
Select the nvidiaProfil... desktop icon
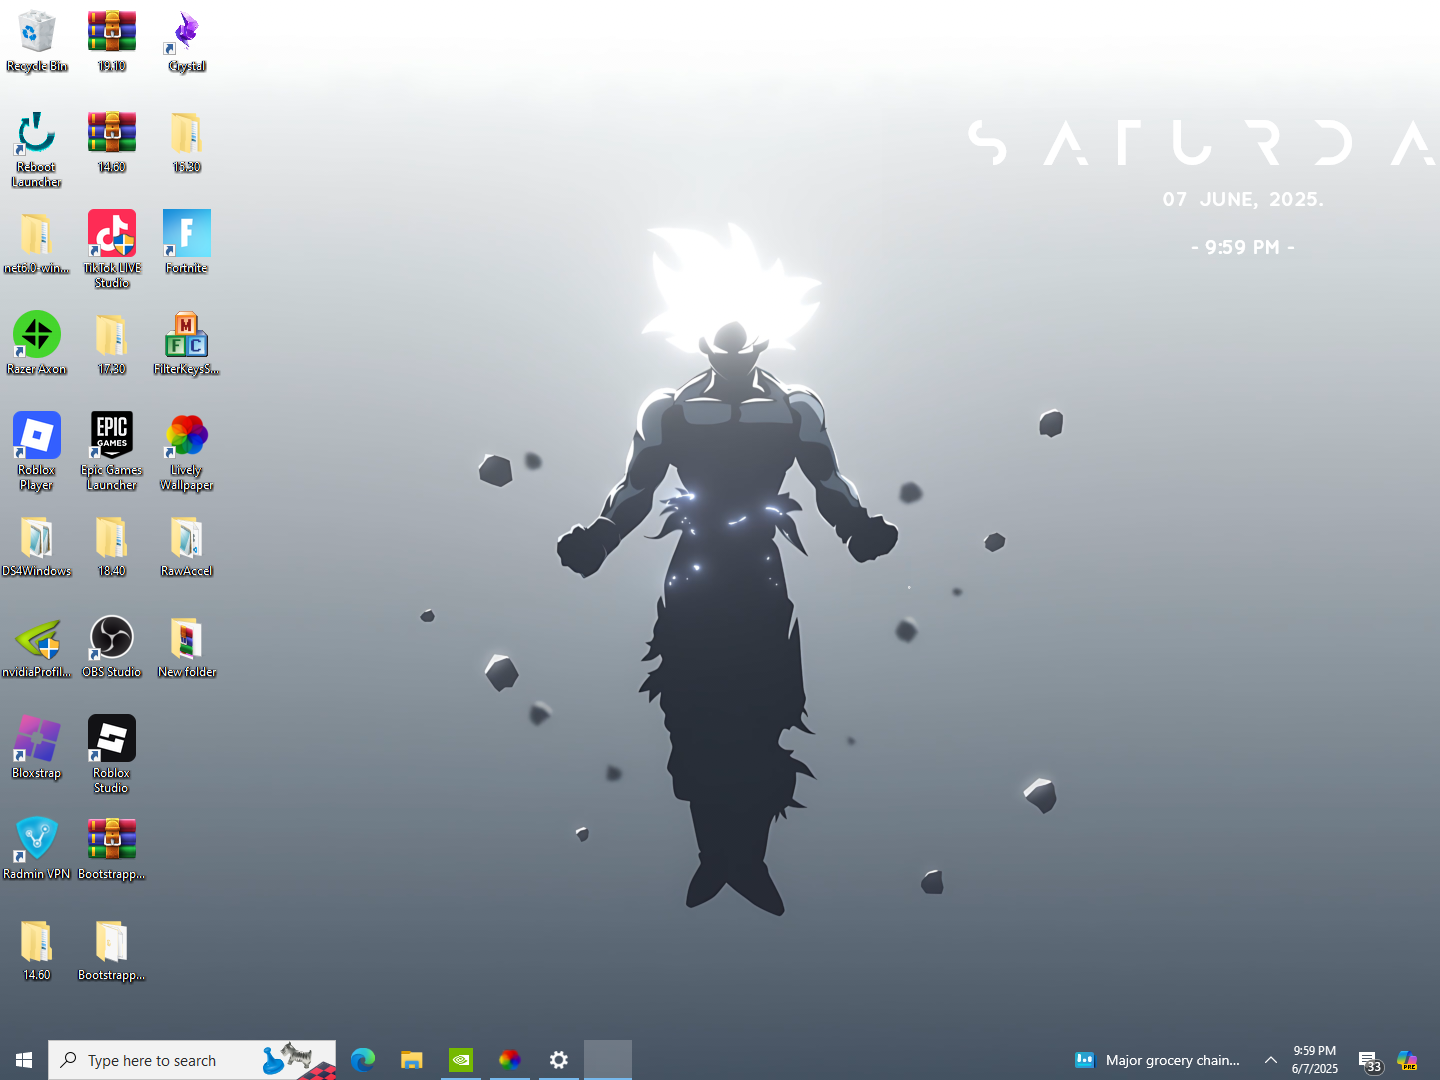tap(37, 647)
